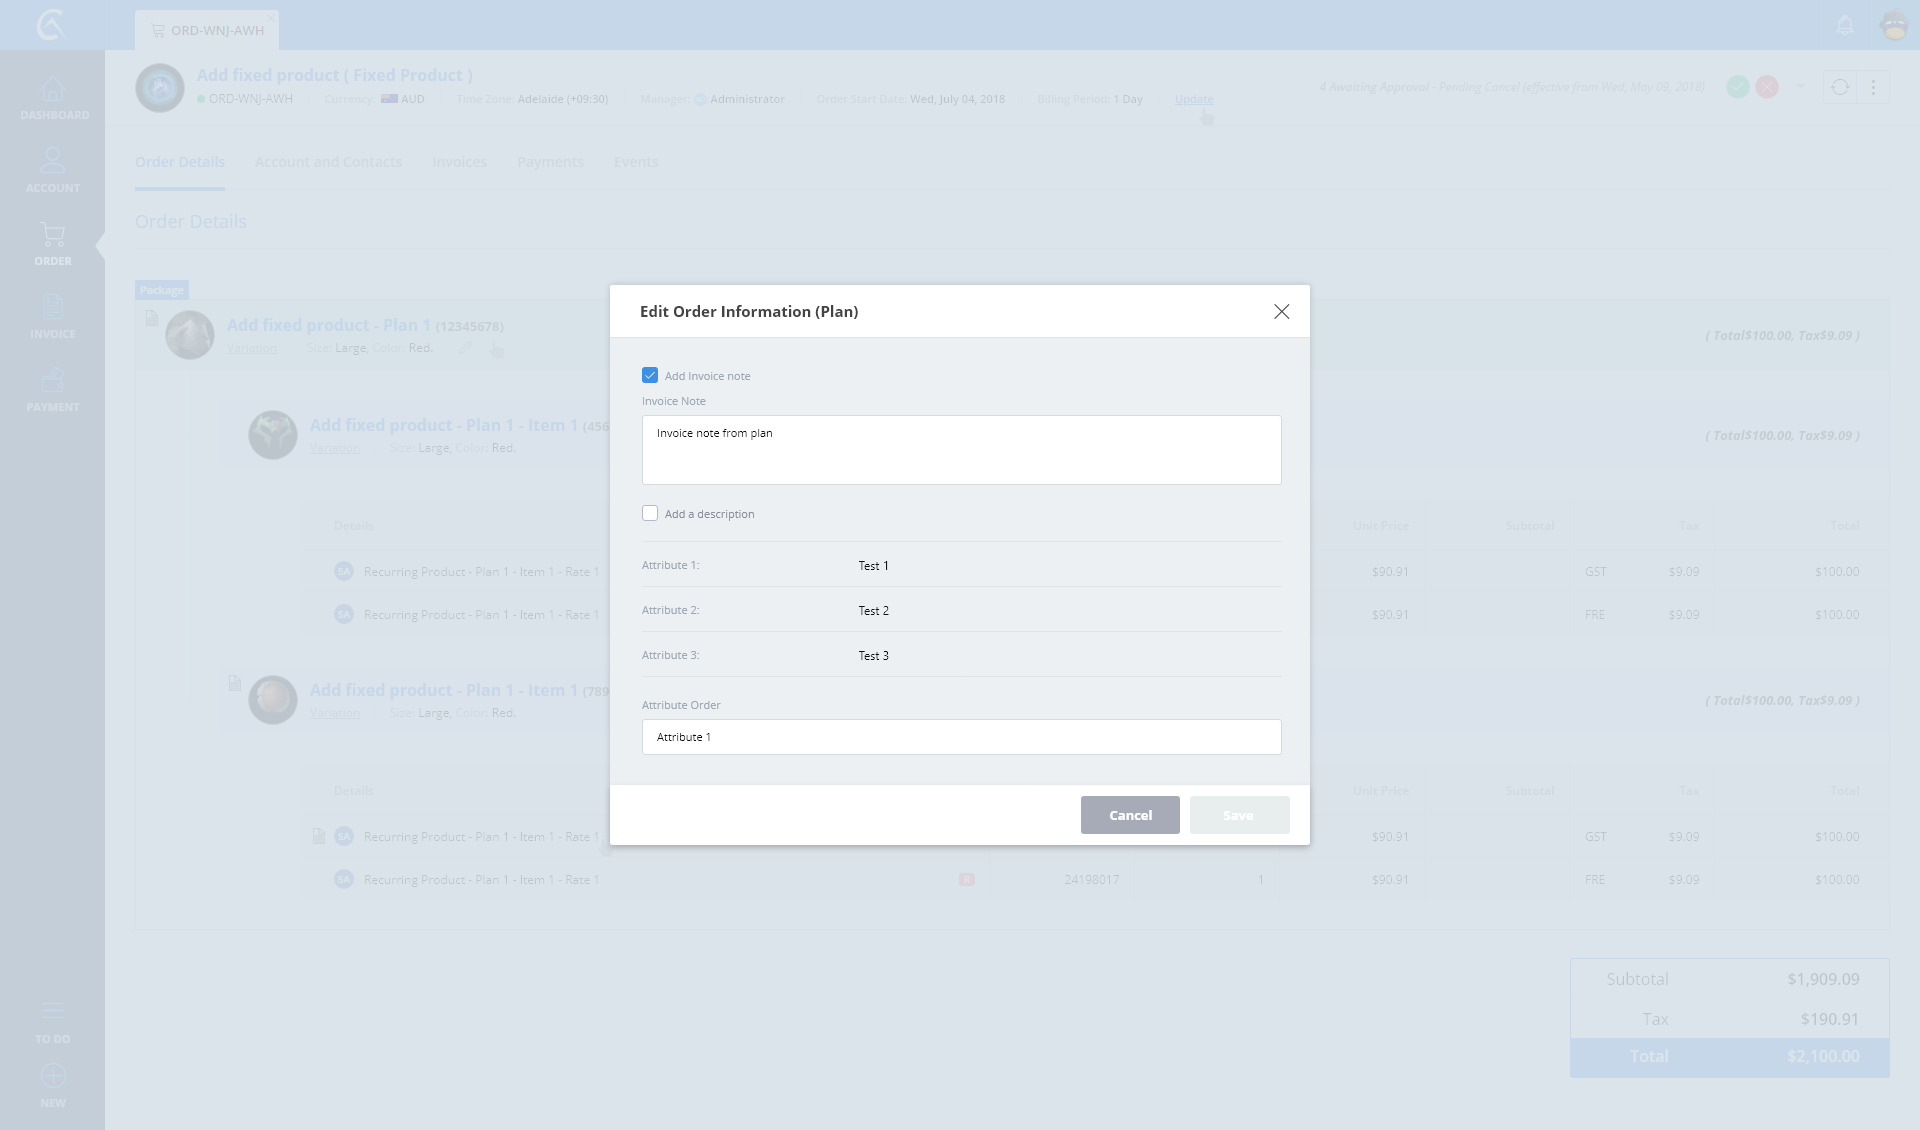
Task: Open the three-dot order options menu
Action: click(x=1873, y=87)
